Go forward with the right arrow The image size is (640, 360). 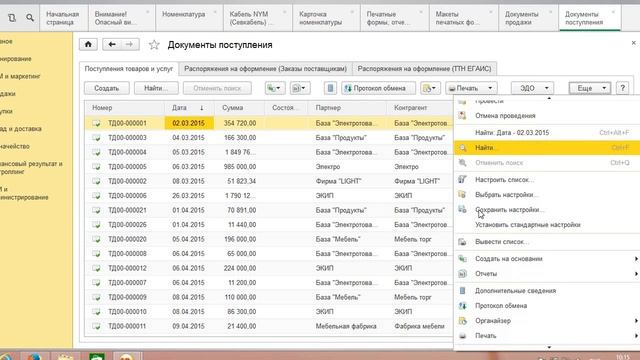(x=130, y=44)
